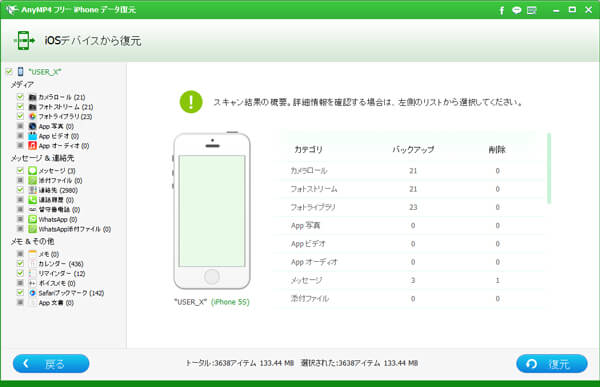Click the メモ notes icon
Image resolution: width=600 pixels, height=387 pixels.
coord(33,254)
